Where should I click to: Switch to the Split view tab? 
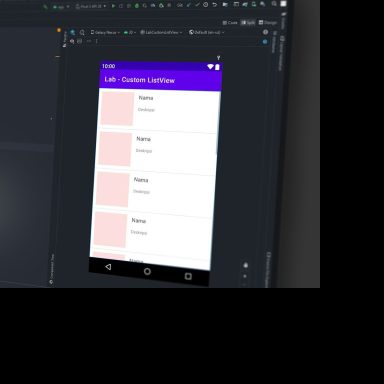[x=248, y=23]
